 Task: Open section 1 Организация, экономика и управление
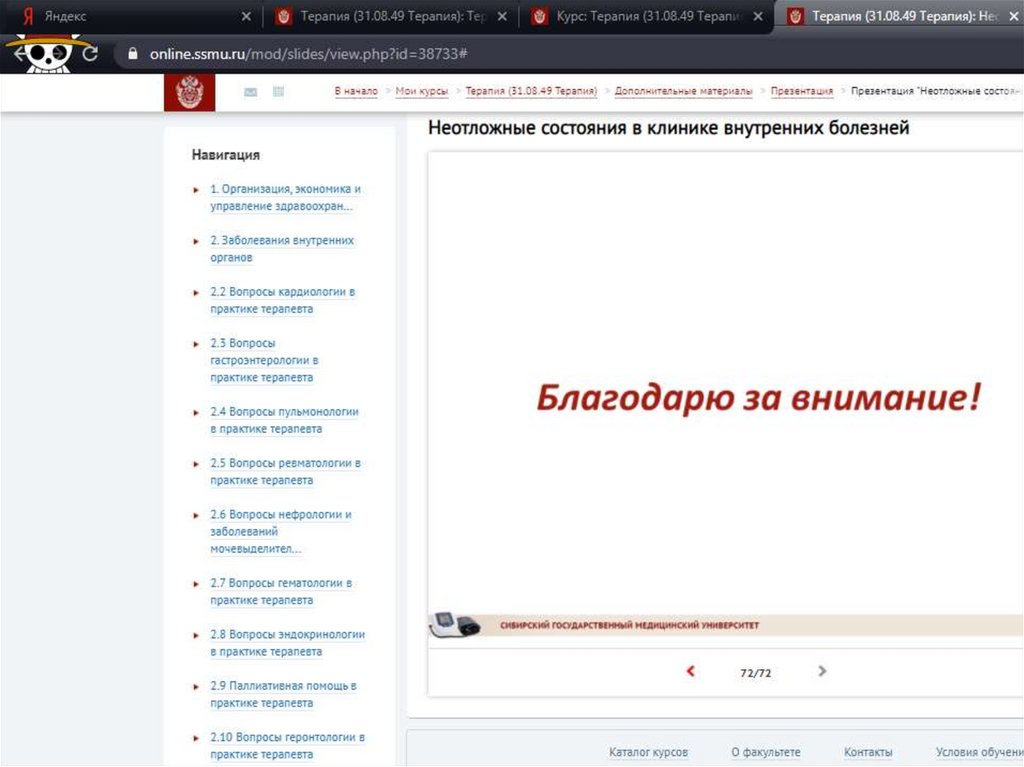coord(285,197)
